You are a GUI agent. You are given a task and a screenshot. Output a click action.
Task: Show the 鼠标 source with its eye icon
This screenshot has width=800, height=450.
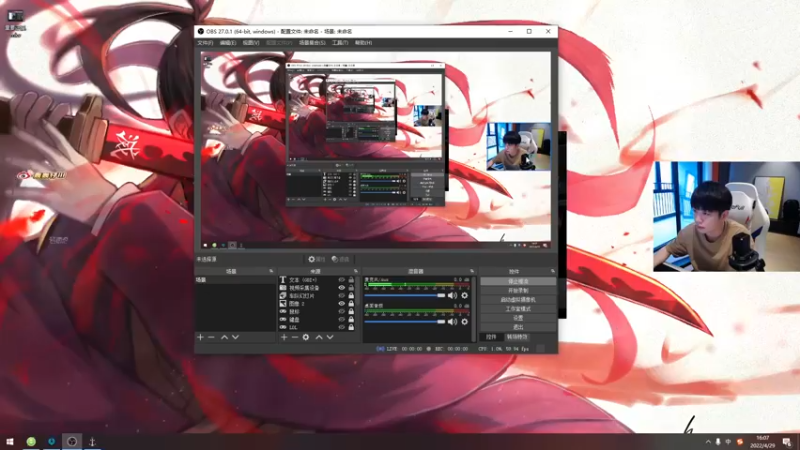[x=342, y=311]
